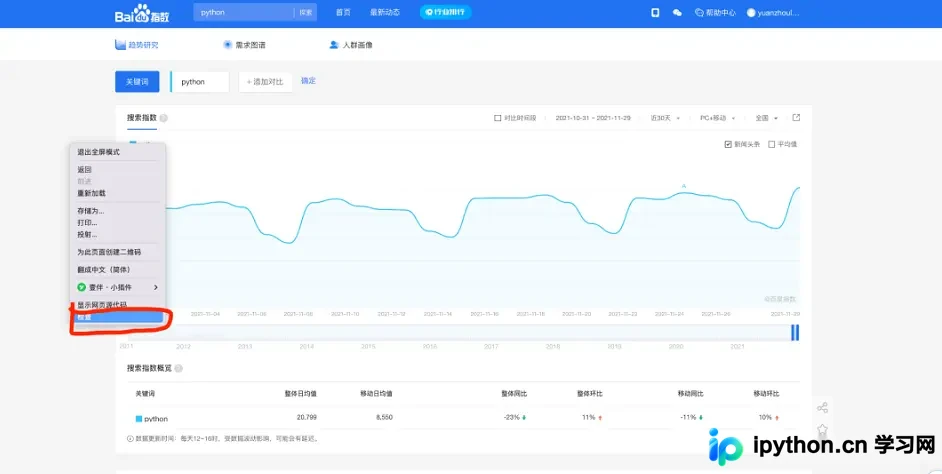Click the 20,799 value cell
The width and height of the screenshot is (942, 474).
306,418
